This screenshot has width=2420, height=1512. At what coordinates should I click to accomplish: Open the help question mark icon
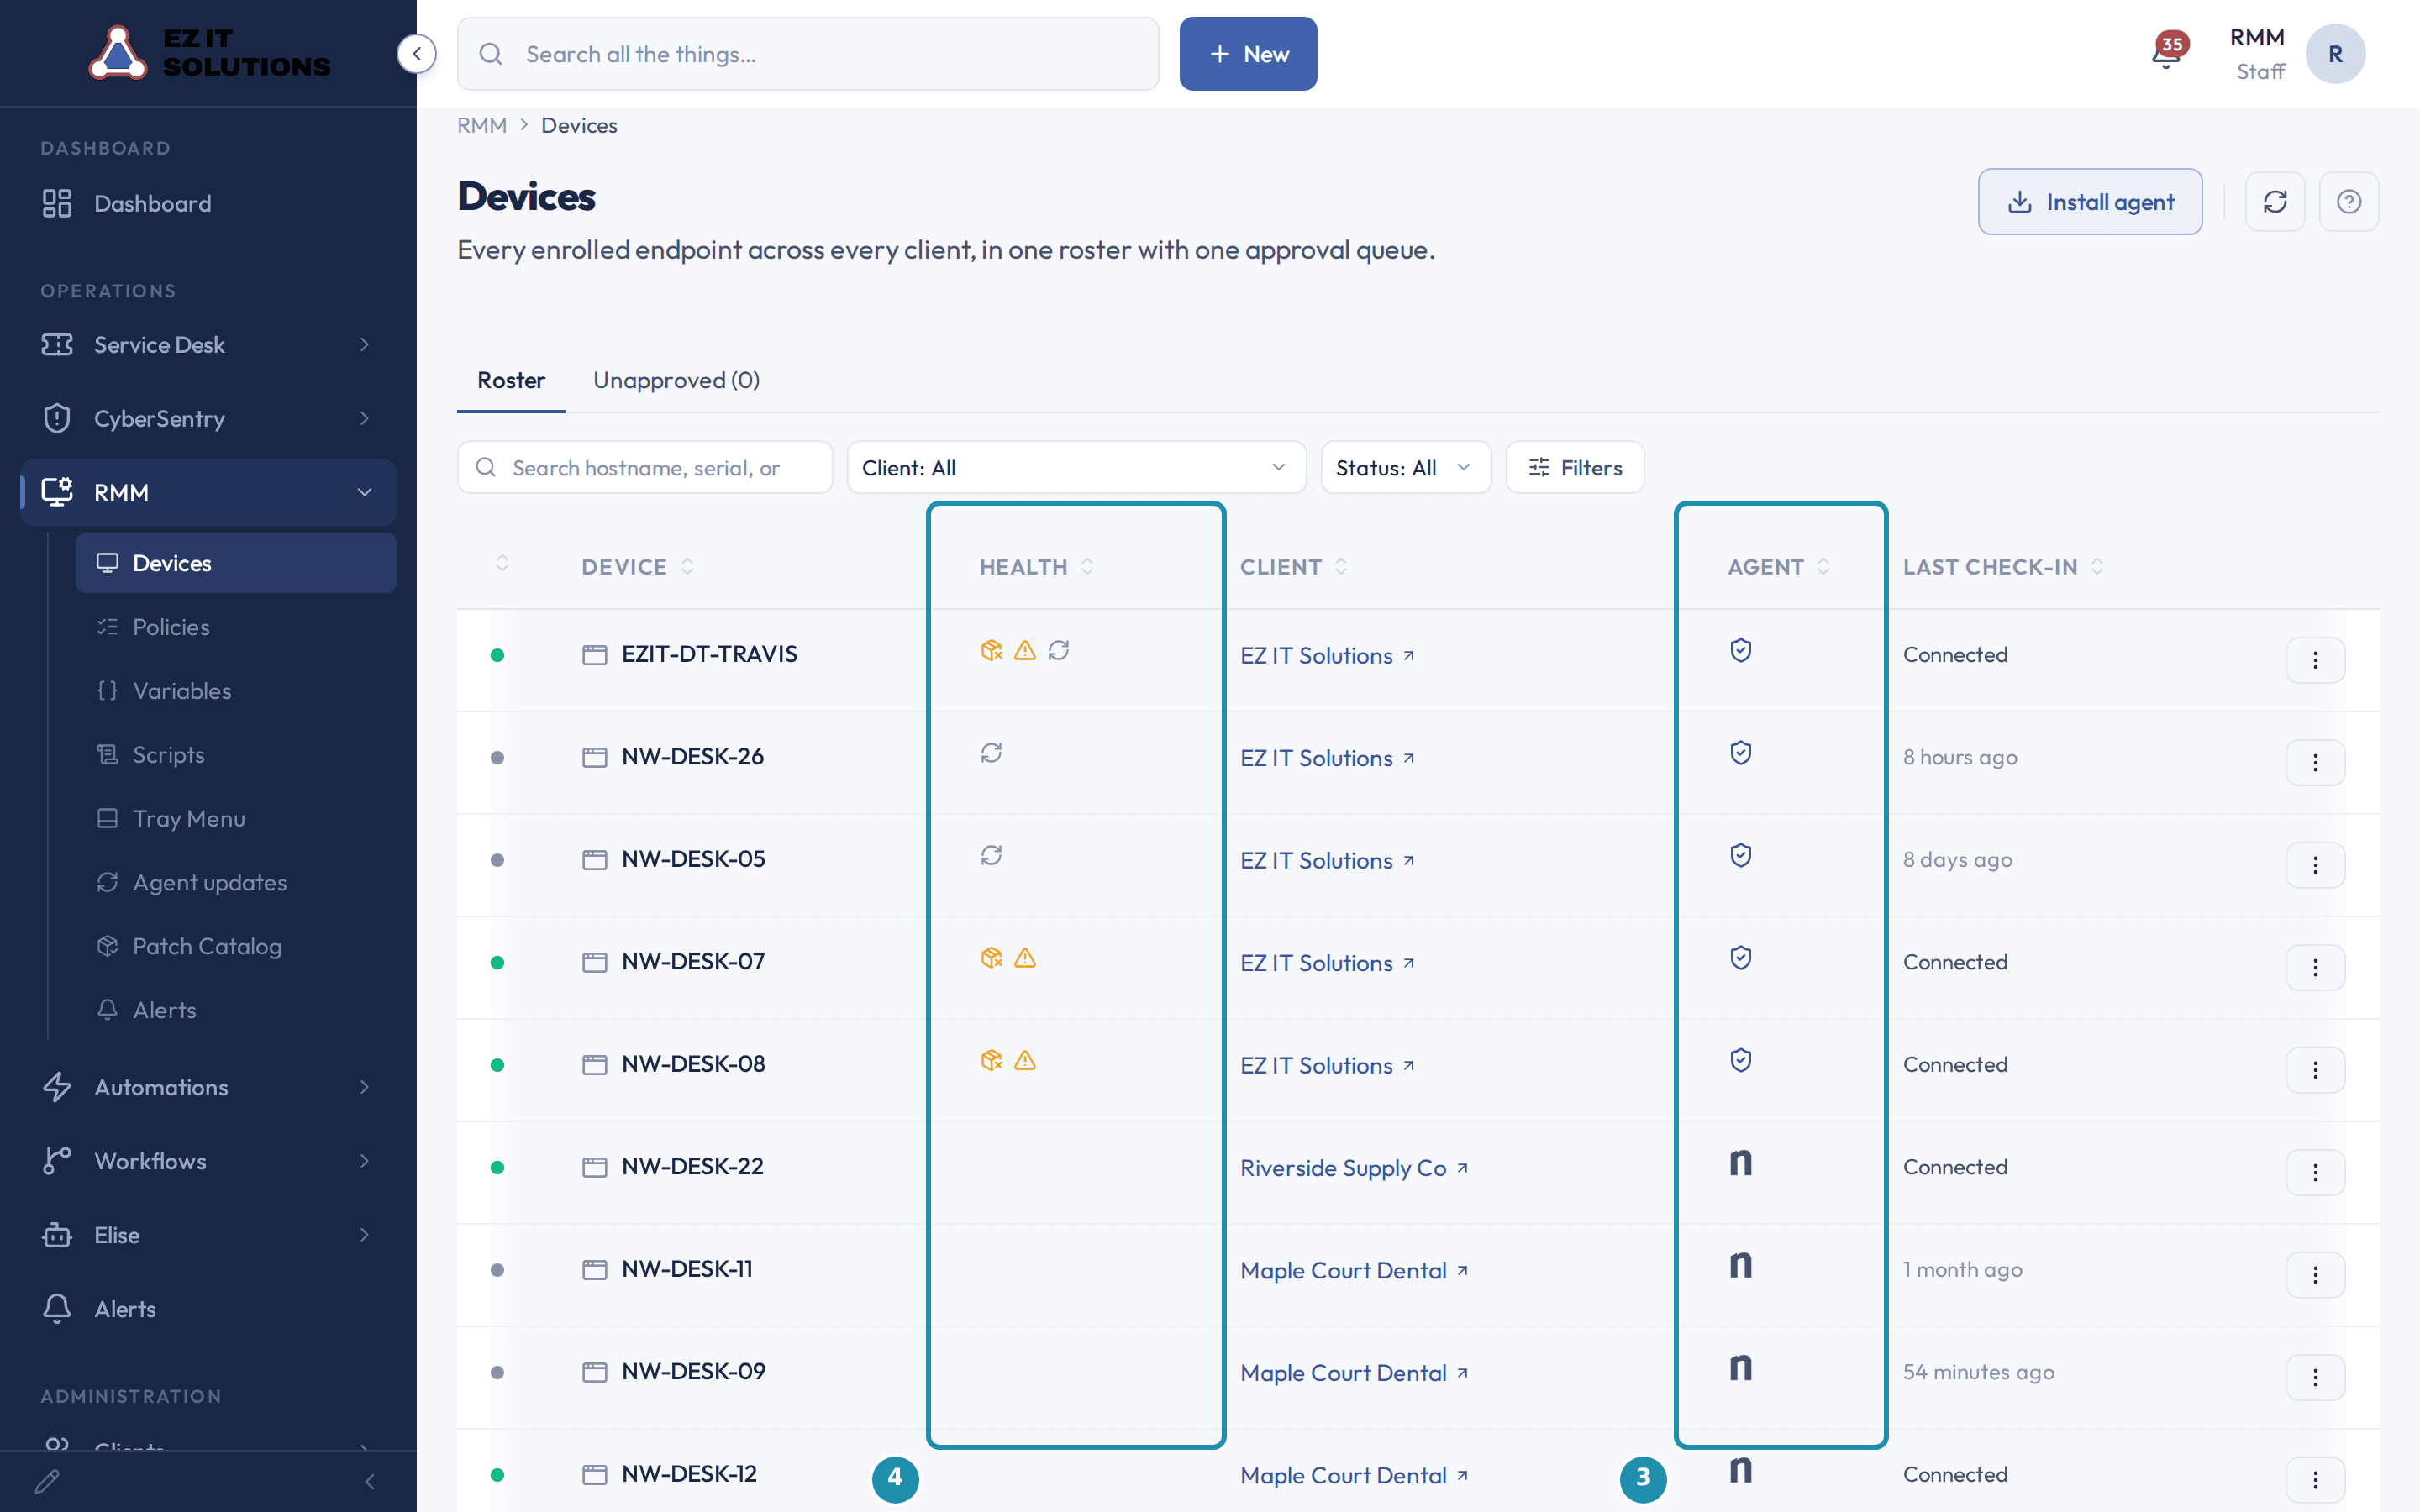[x=2349, y=202]
